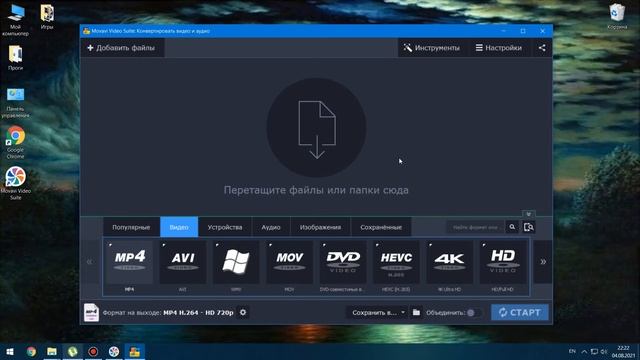Viewport: 640px width, 360px height.
Task: Open the Windows Start menu
Action: (x=10, y=351)
